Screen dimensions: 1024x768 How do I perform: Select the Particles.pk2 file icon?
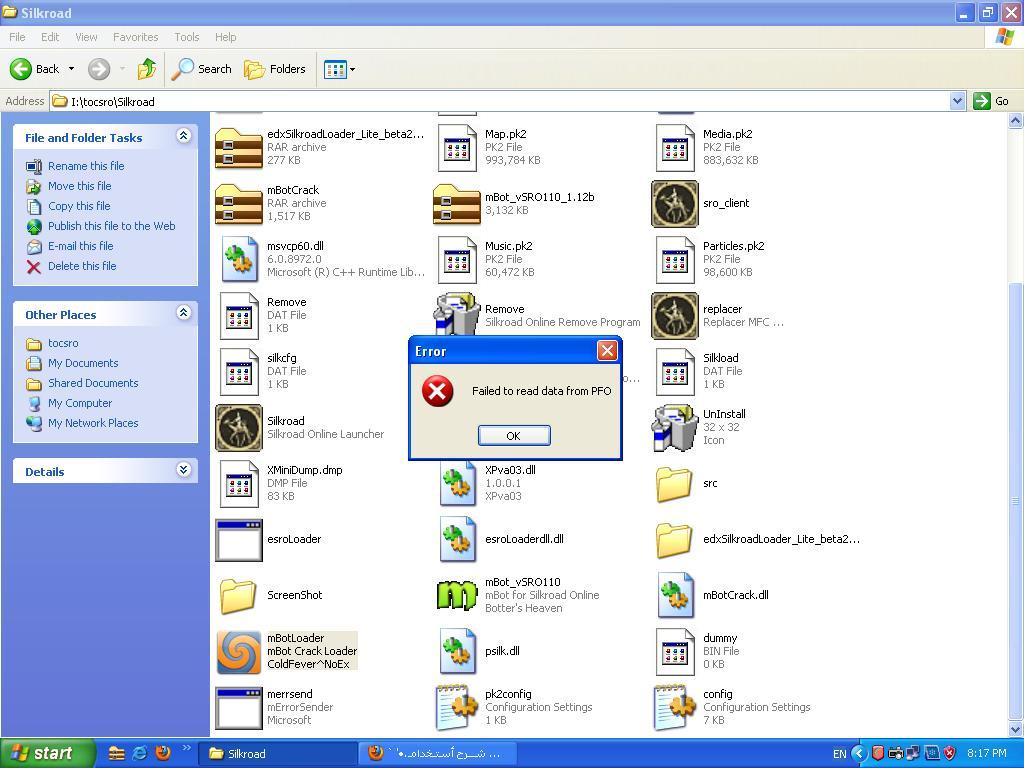click(x=675, y=260)
